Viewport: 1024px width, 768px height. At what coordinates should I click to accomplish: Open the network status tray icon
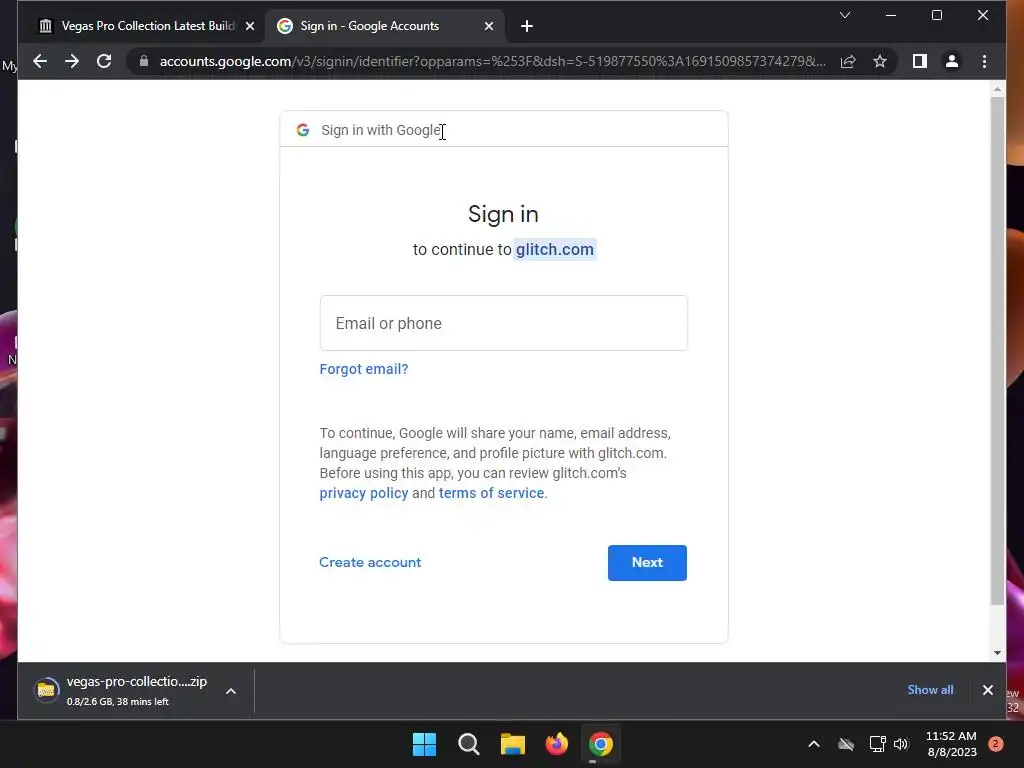(877, 744)
